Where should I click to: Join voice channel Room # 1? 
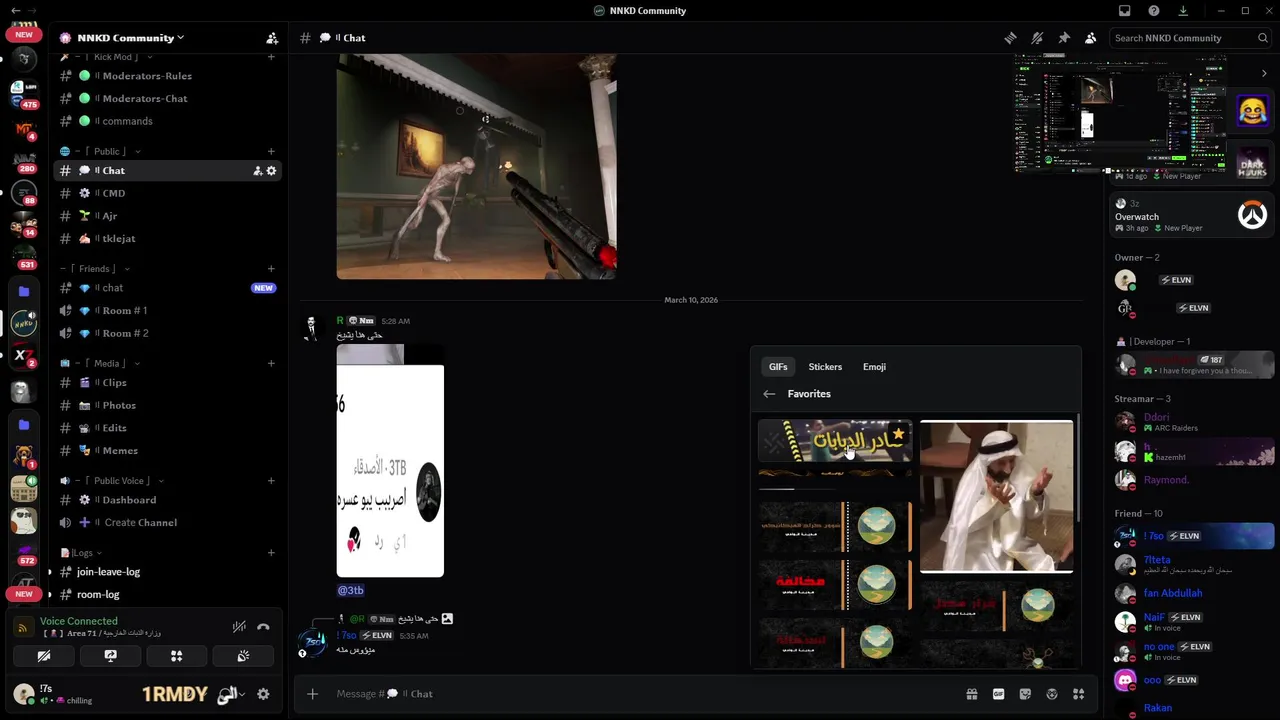tap(167, 311)
